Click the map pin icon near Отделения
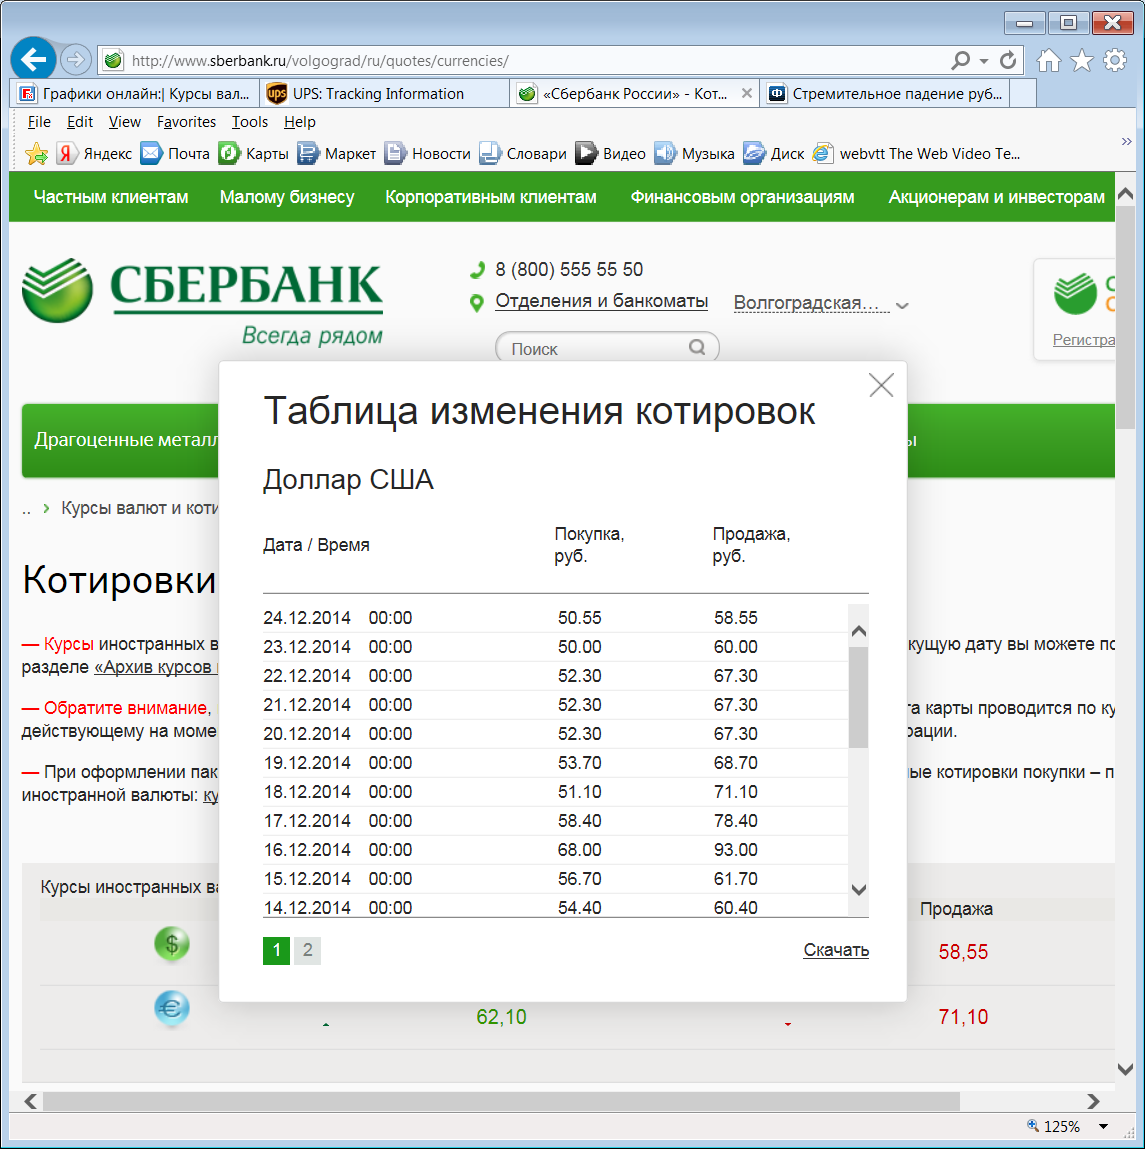1145x1149 pixels. click(x=476, y=303)
